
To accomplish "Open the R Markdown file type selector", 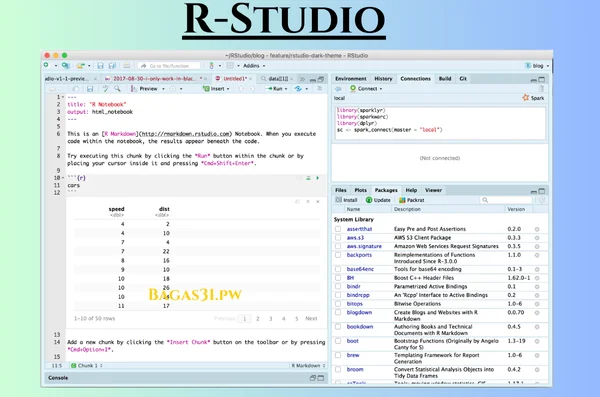I will pos(308,366).
